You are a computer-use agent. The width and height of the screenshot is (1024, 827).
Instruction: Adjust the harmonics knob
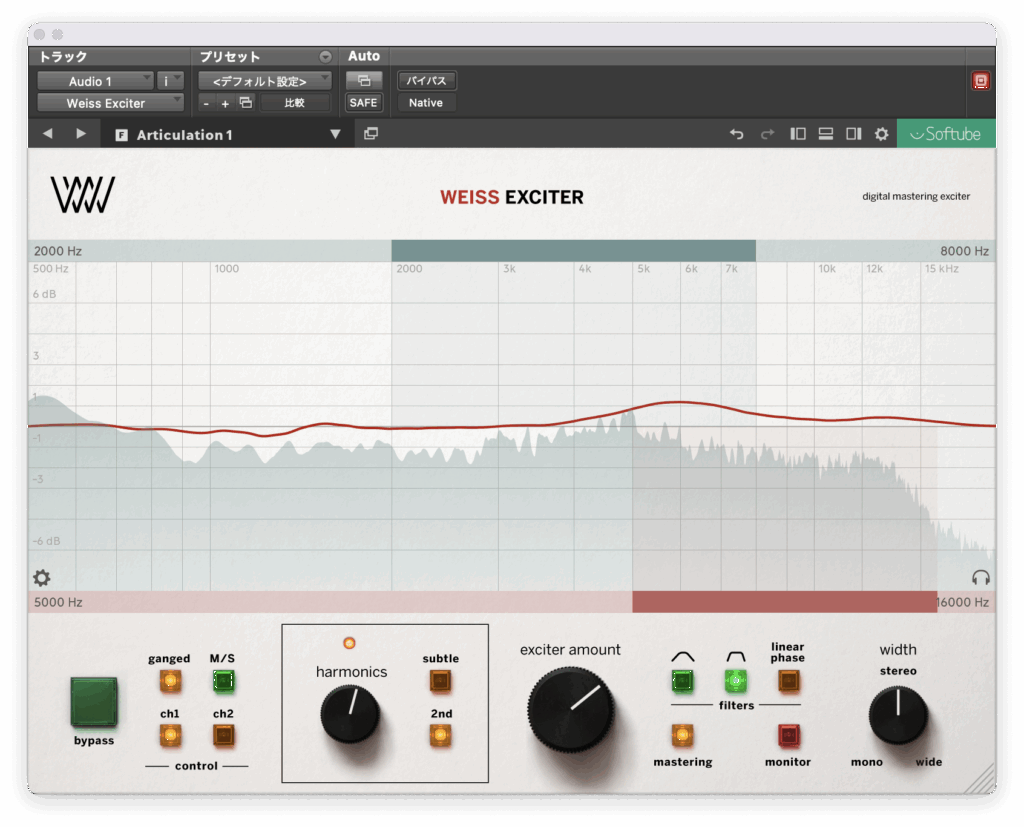[350, 714]
